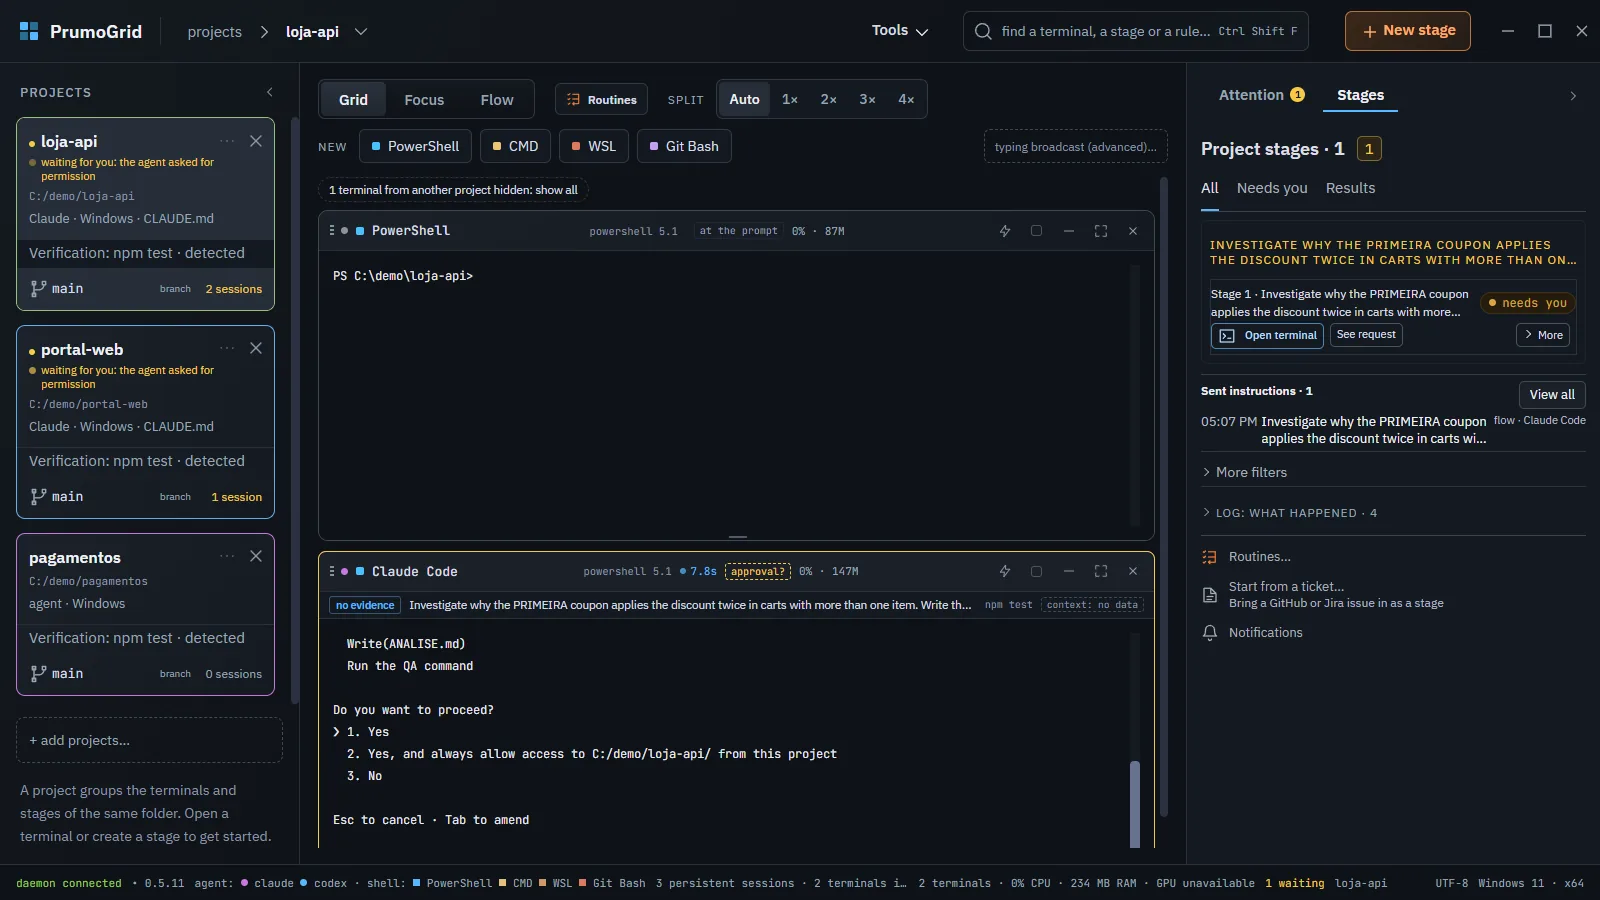This screenshot has height=900, width=1600.
Task: Minimize the PowerShell terminal pane
Action: coord(1069,231)
